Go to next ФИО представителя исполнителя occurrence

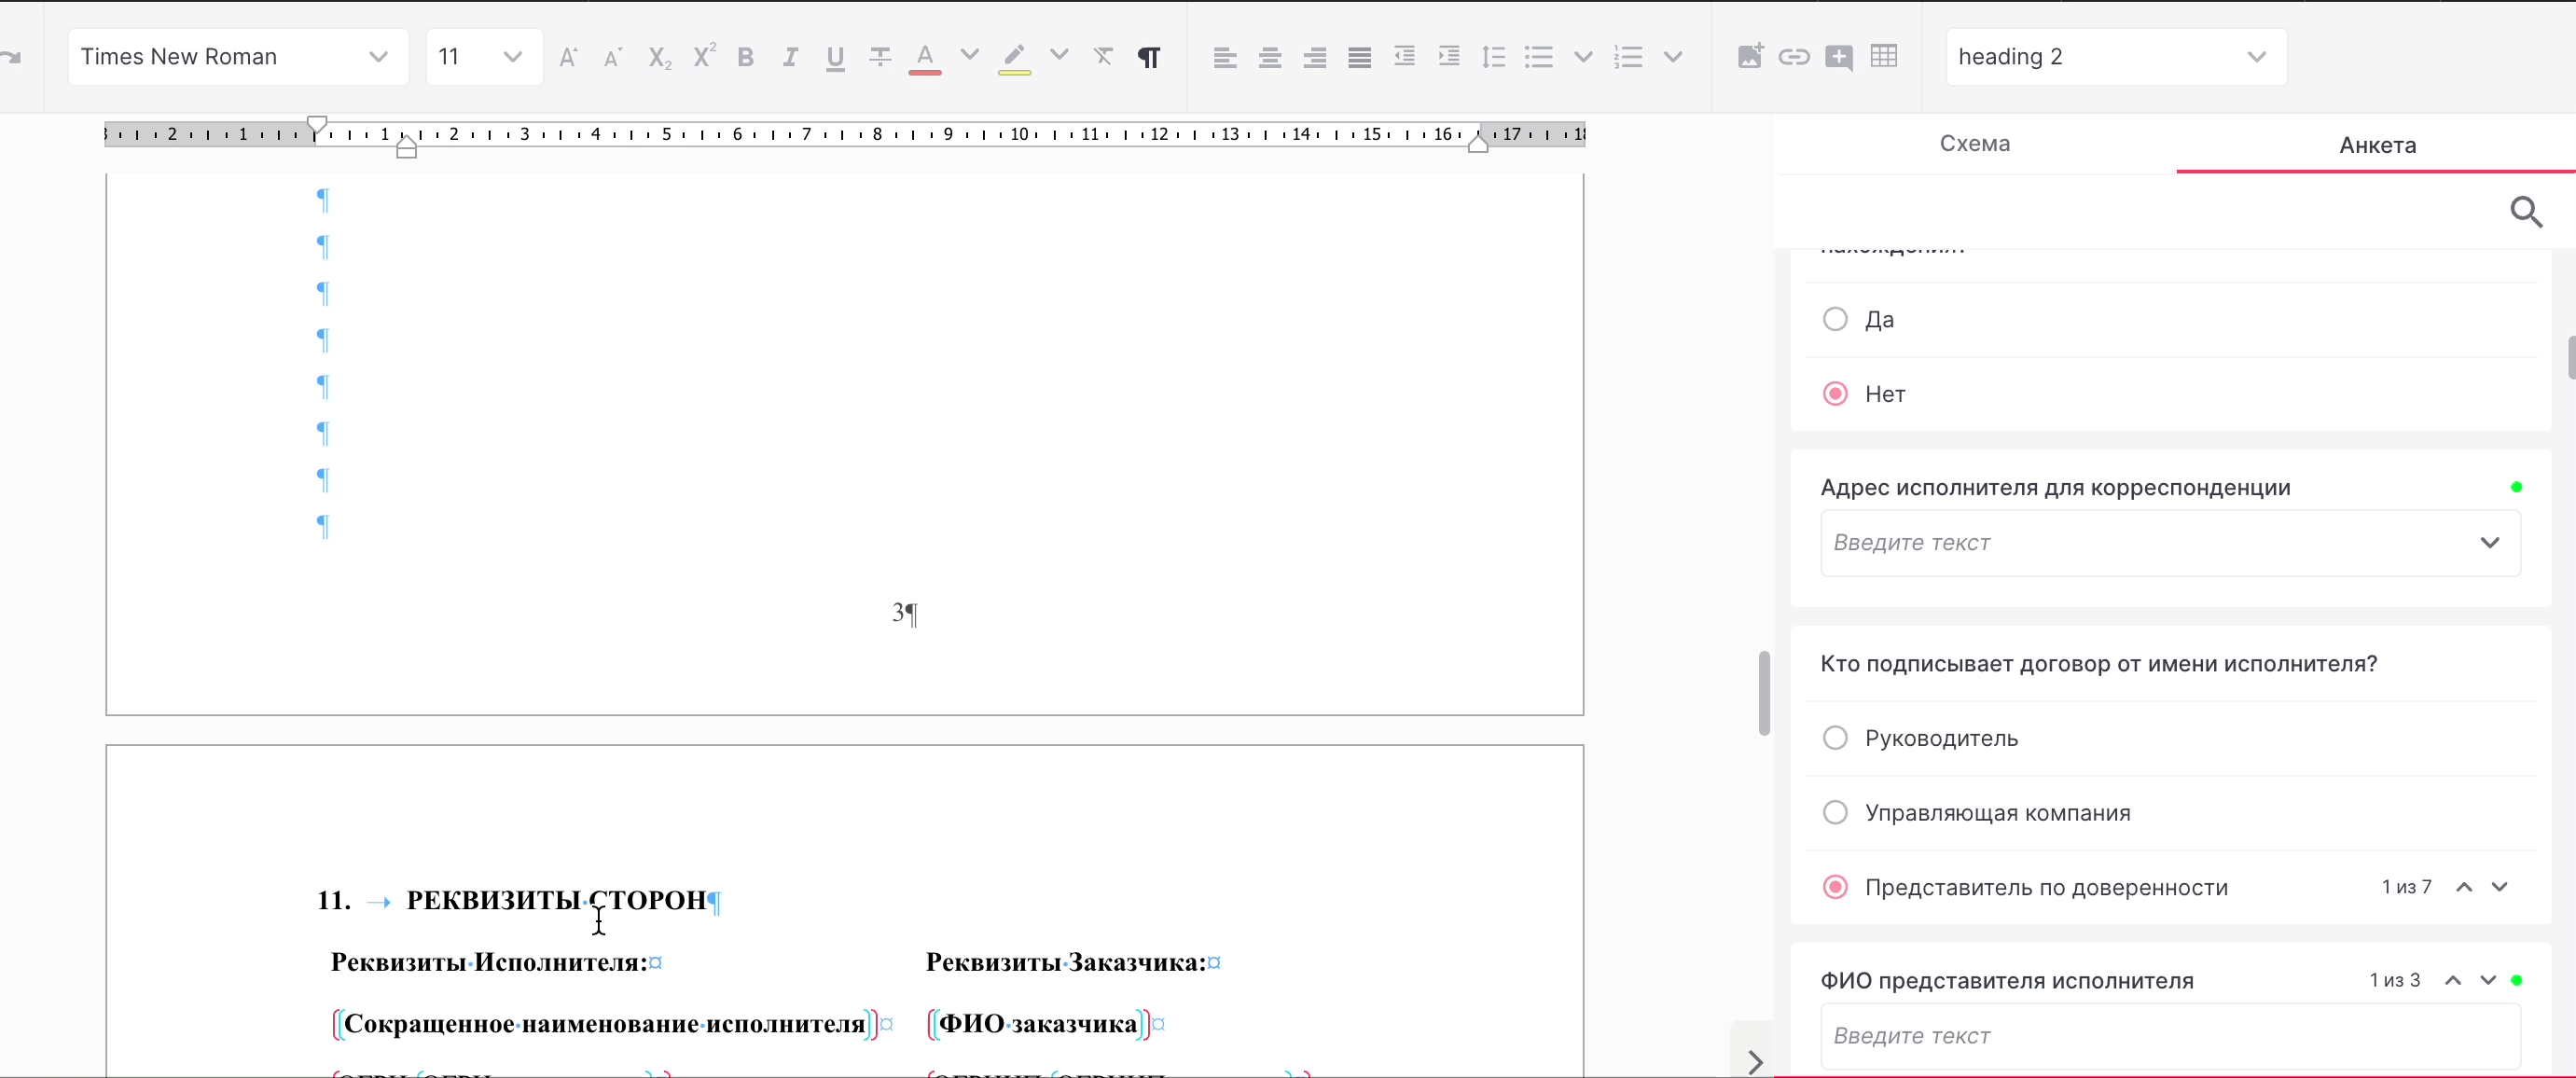(2488, 980)
